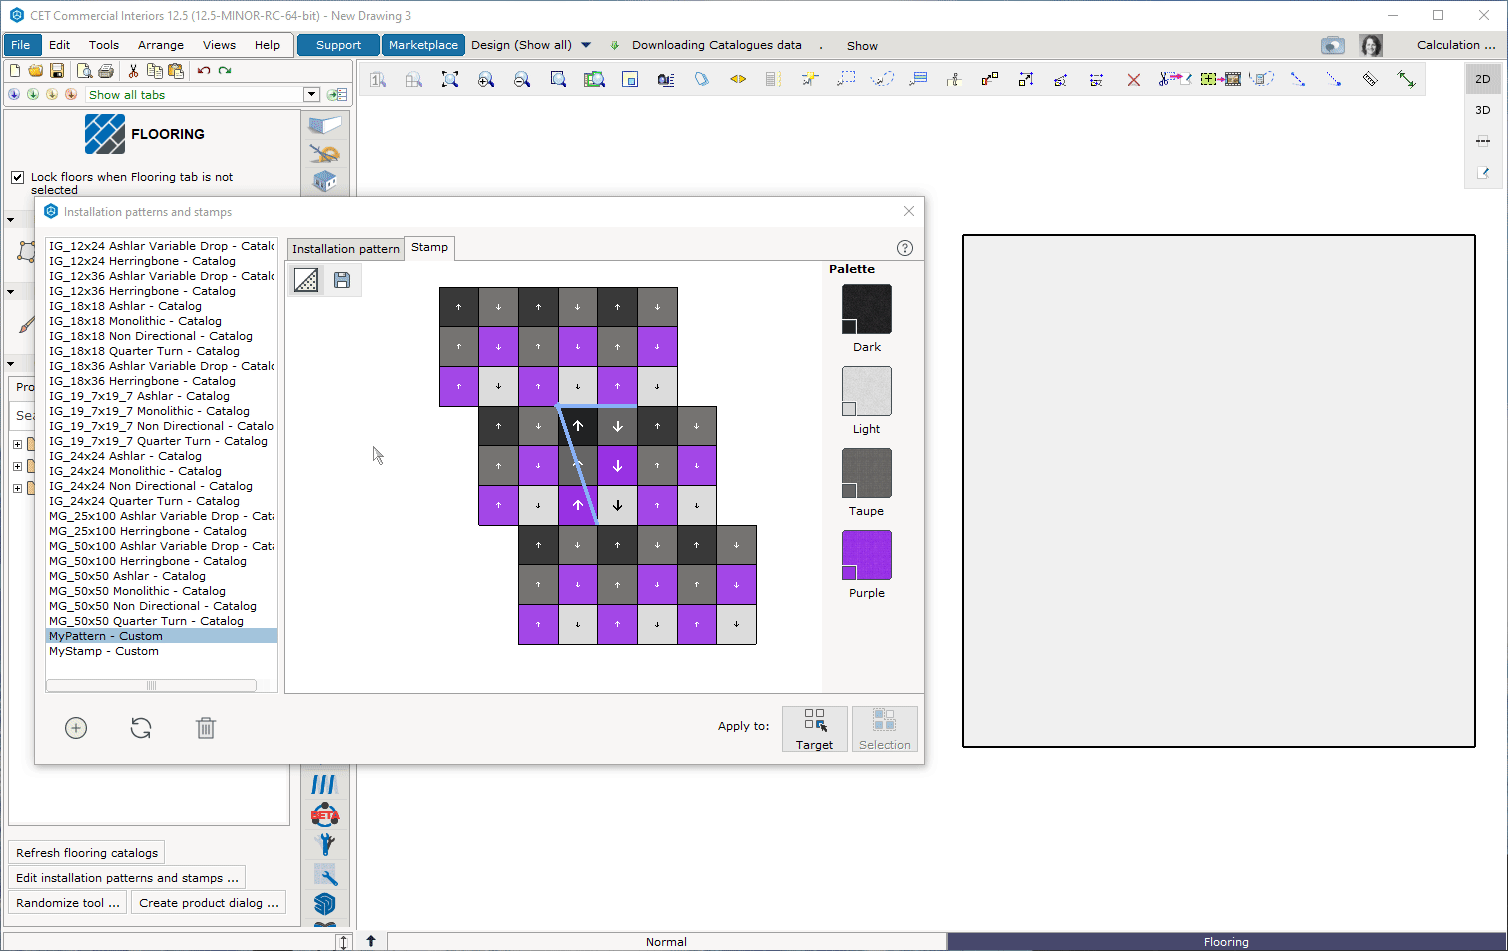Select the rectangle selection tool icon
The width and height of the screenshot is (1508, 951).
[846, 79]
